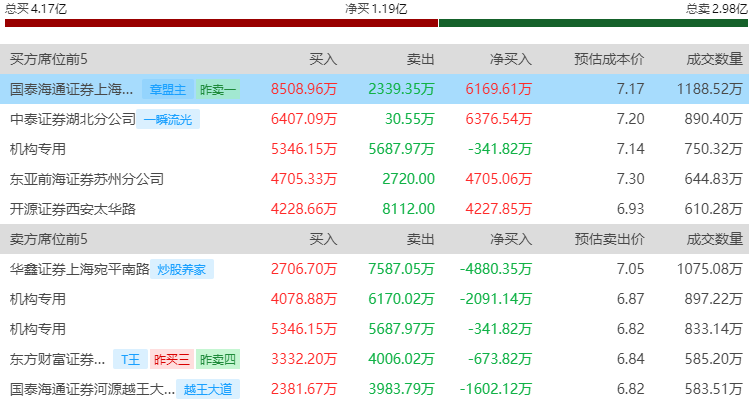Image resolution: width=750 pixels, height=401 pixels.
Task: Click the 买方席位前5 header
Action: (48, 59)
